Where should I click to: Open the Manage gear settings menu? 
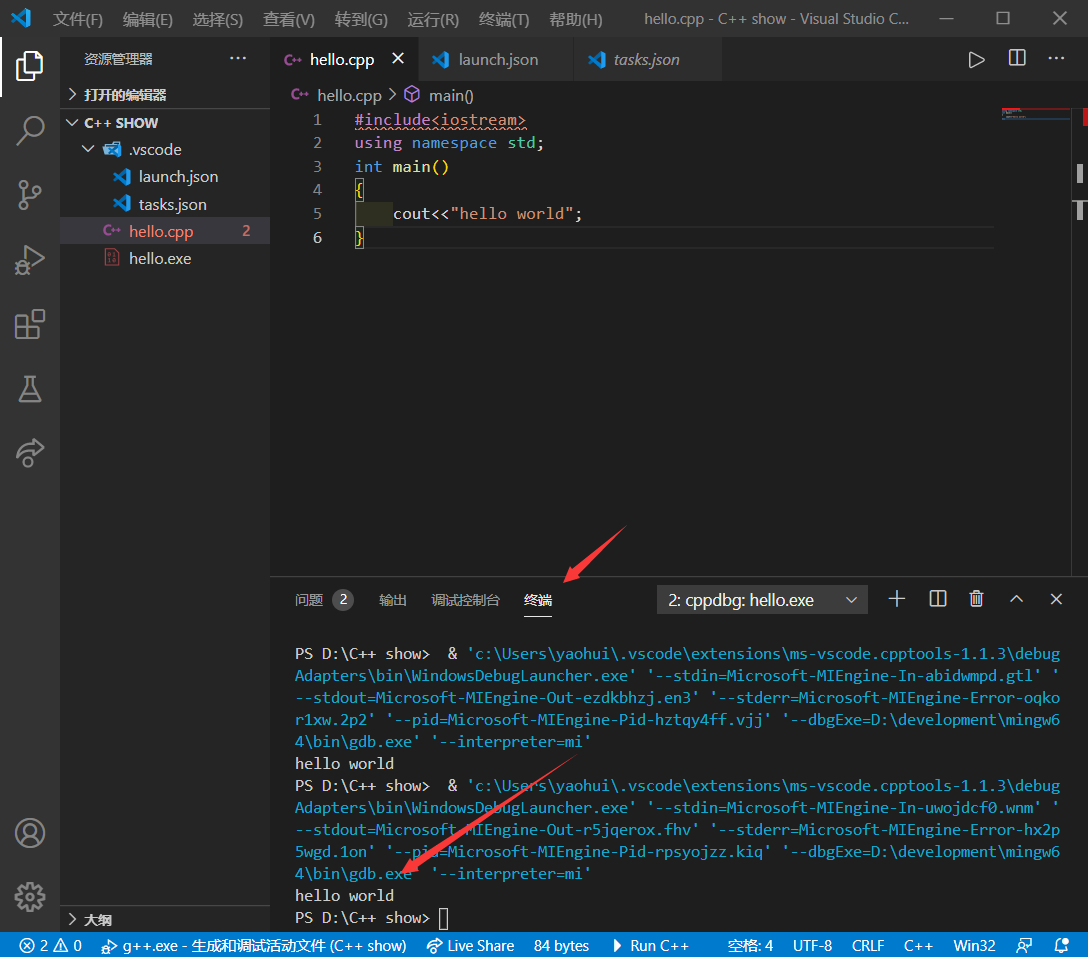pyautogui.click(x=30, y=897)
